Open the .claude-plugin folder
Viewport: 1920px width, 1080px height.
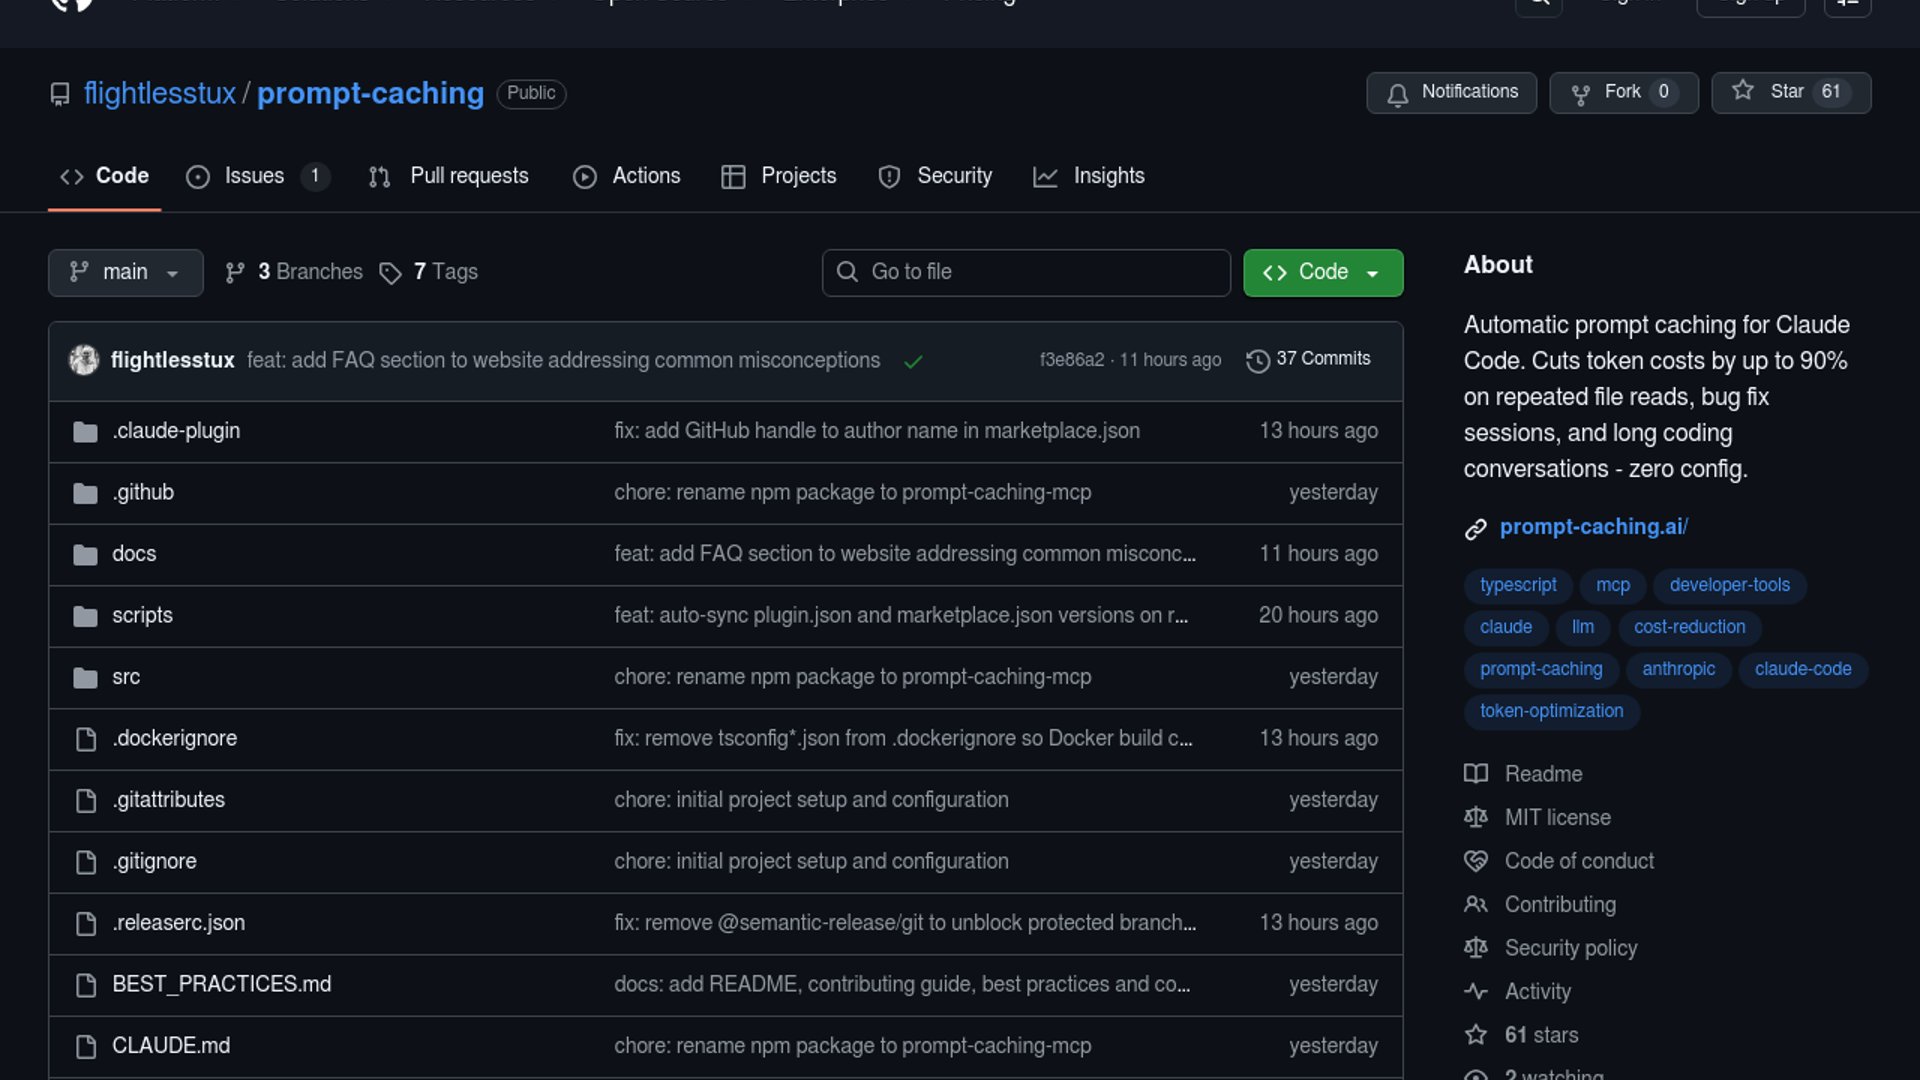coord(176,431)
